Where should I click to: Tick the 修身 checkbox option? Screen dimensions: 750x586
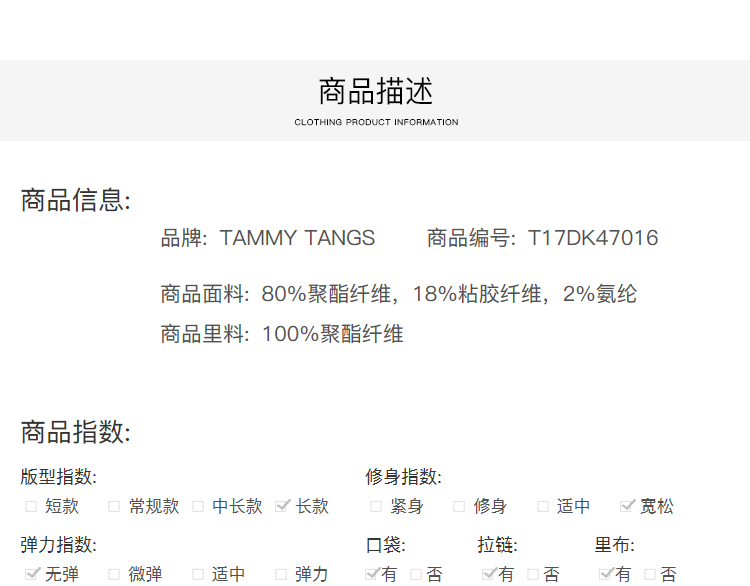[x=459, y=507]
